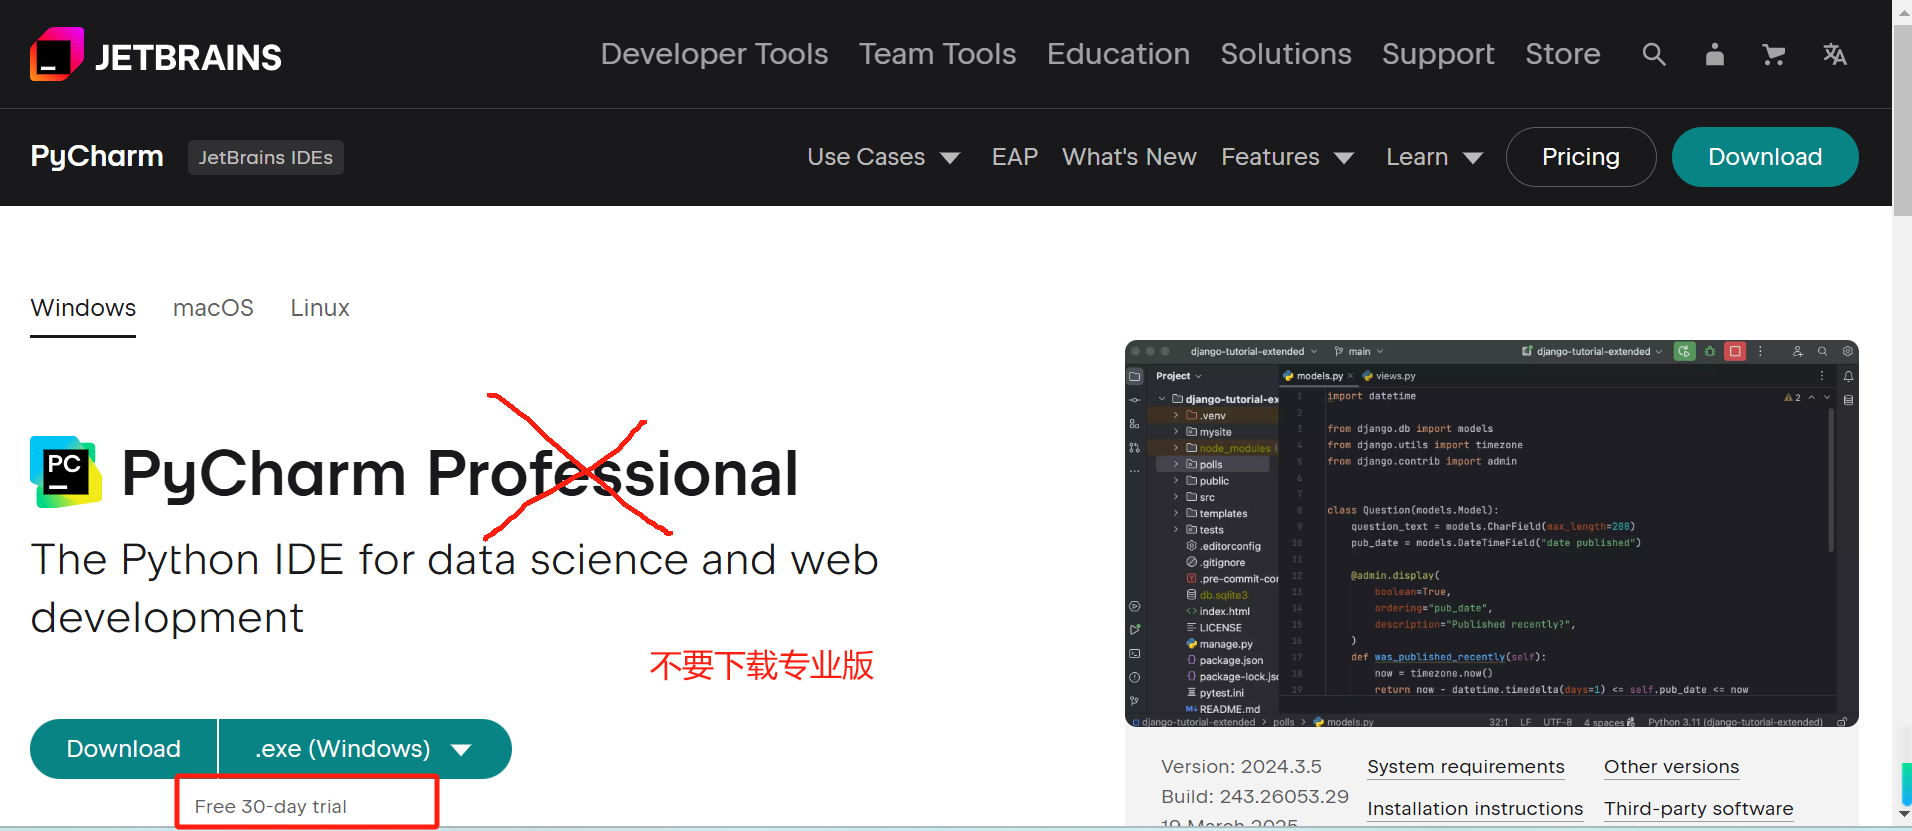Image resolution: width=1912 pixels, height=831 pixels.
Task: Open System requirements link
Action: point(1466,767)
